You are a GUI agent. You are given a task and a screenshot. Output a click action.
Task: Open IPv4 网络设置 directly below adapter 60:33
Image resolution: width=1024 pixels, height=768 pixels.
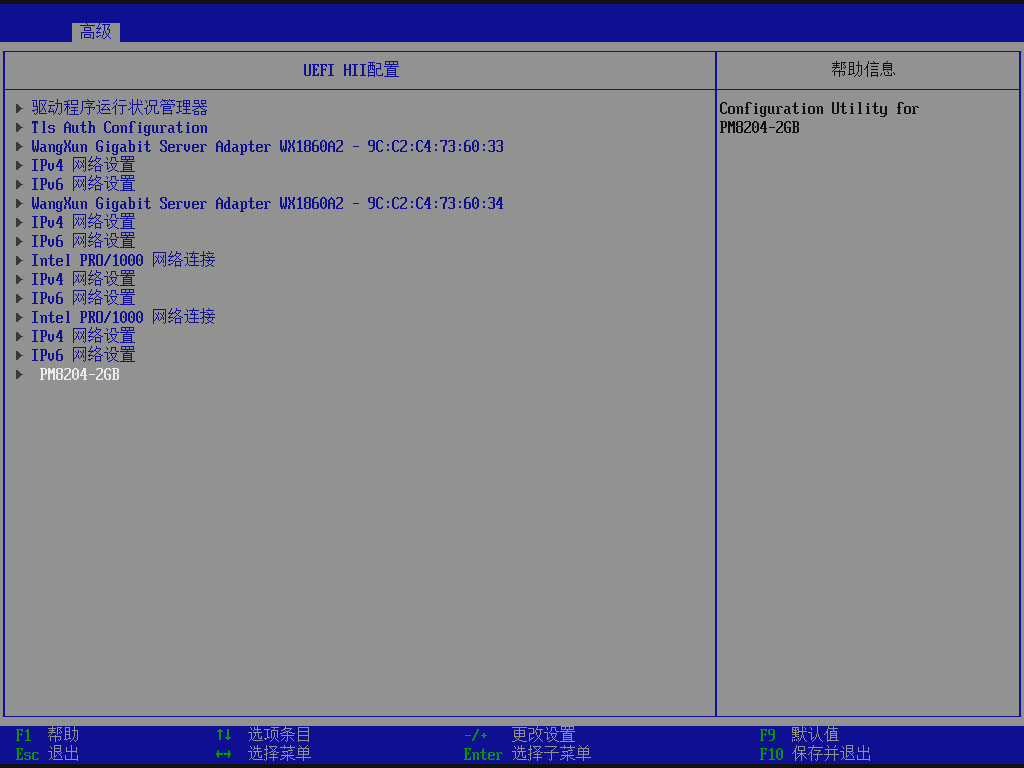[x=83, y=165]
